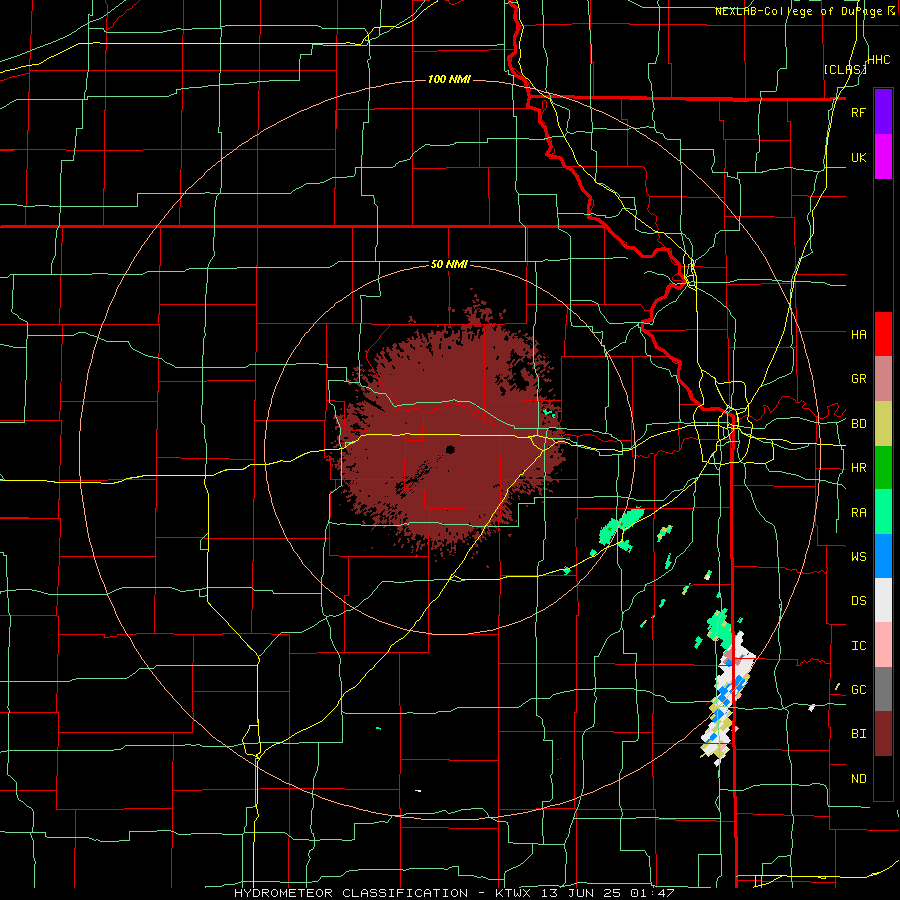The image size is (900, 900).
Task: Click the BD yellow legend swatch
Action: (883, 424)
